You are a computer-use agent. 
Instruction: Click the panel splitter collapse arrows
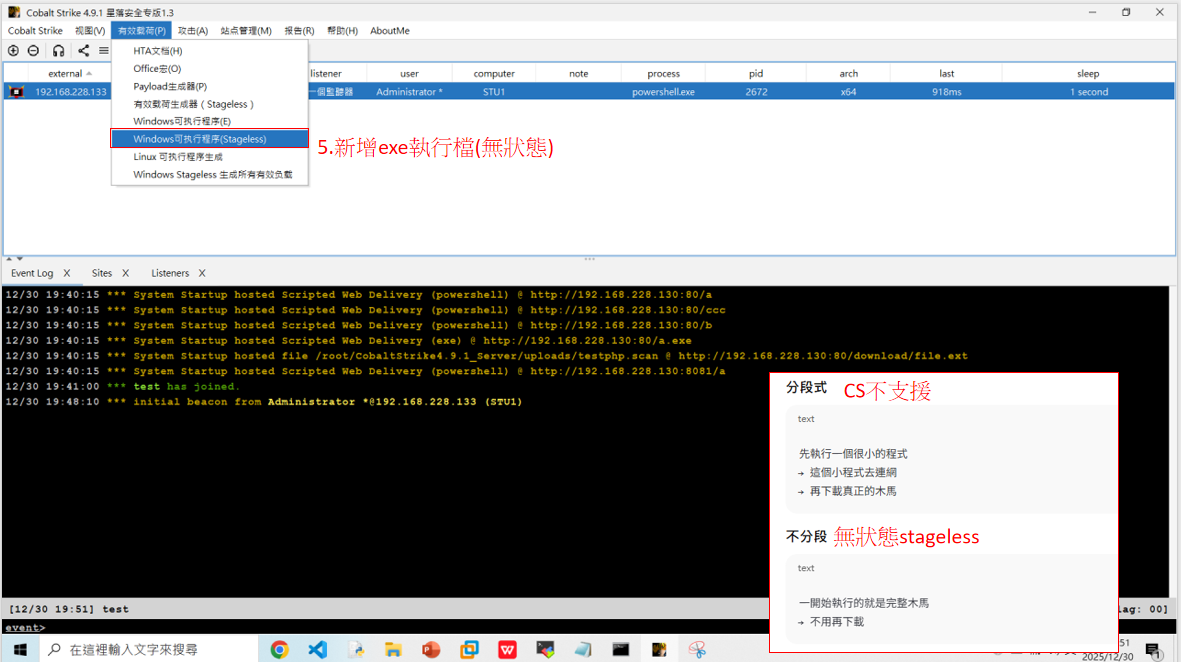pyautogui.click(x=14, y=259)
